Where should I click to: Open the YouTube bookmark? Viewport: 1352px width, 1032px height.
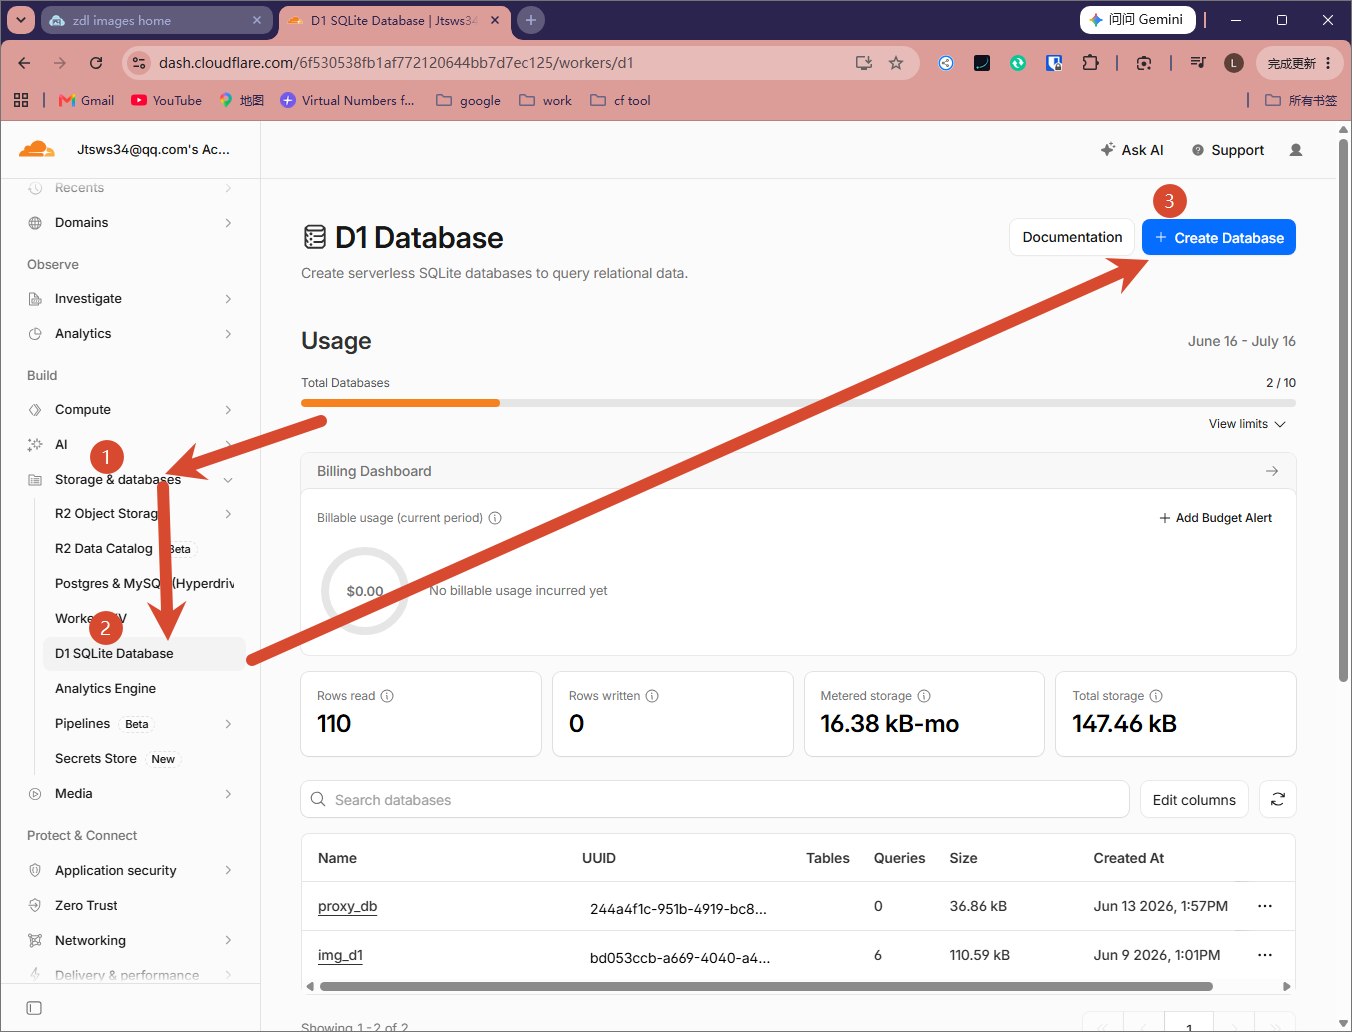pos(166,100)
